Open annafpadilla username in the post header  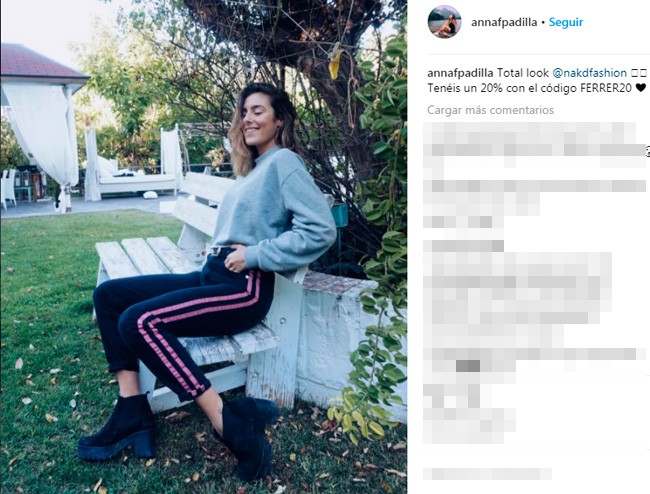(504, 22)
